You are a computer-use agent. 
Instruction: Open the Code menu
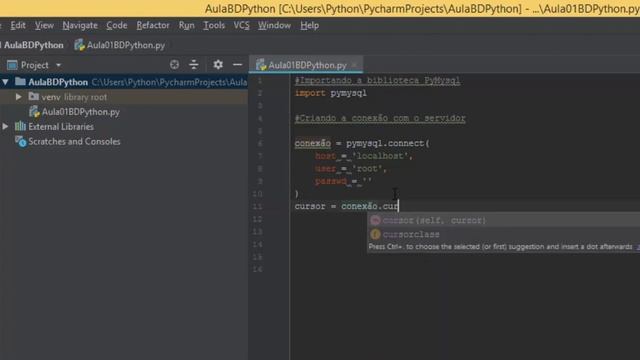(x=117, y=25)
